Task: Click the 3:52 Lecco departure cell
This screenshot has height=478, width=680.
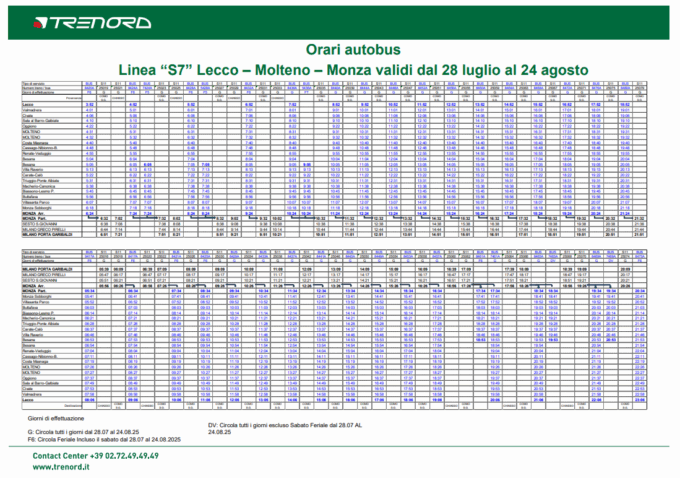Action: coord(89,105)
